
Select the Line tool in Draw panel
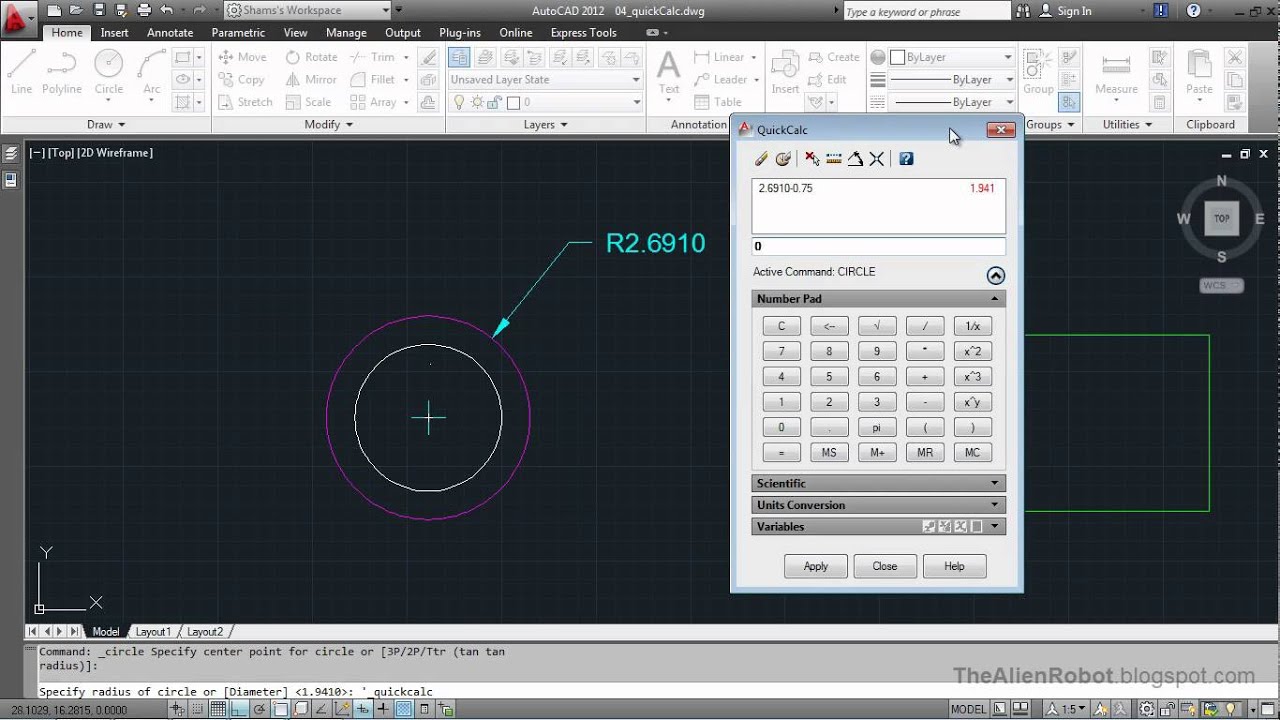click(21, 72)
